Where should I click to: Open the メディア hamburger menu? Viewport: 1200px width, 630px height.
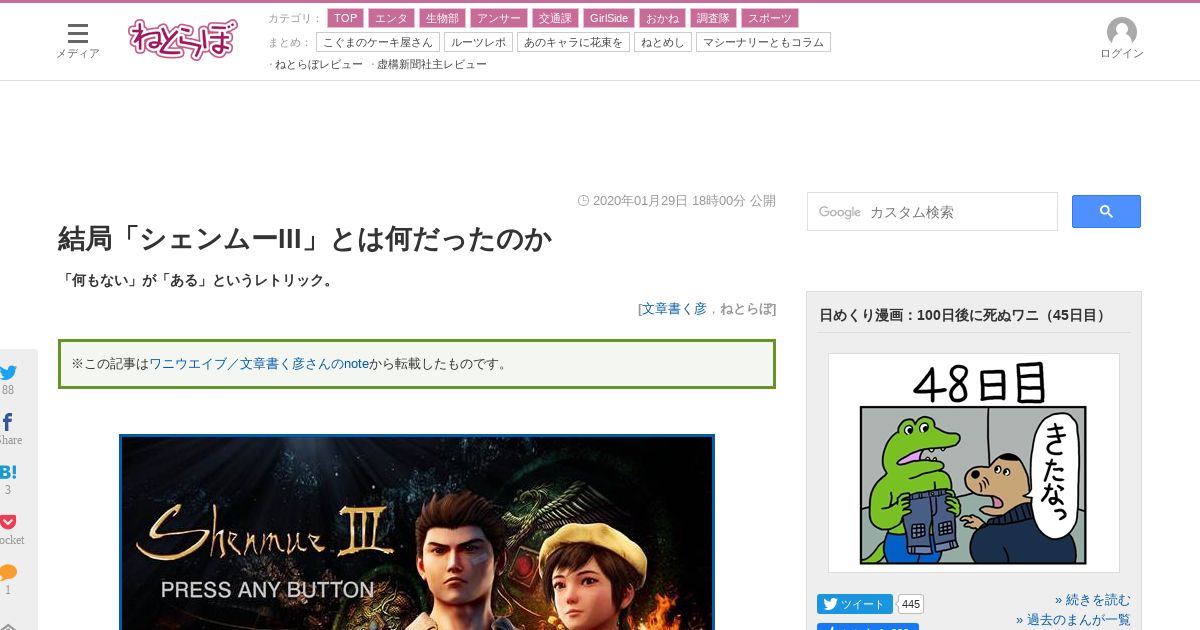tap(78, 40)
